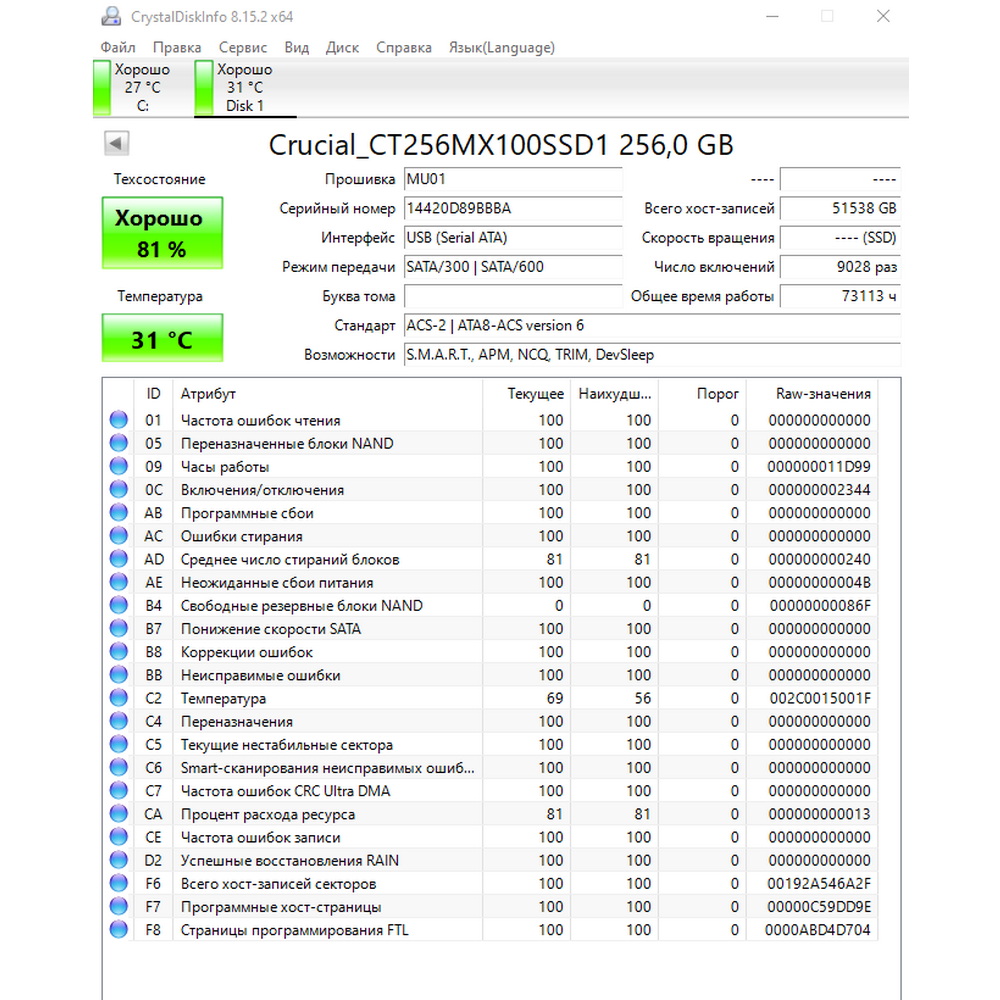Open the Файл menu
The height and width of the screenshot is (1000, 1000).
[x=118, y=47]
